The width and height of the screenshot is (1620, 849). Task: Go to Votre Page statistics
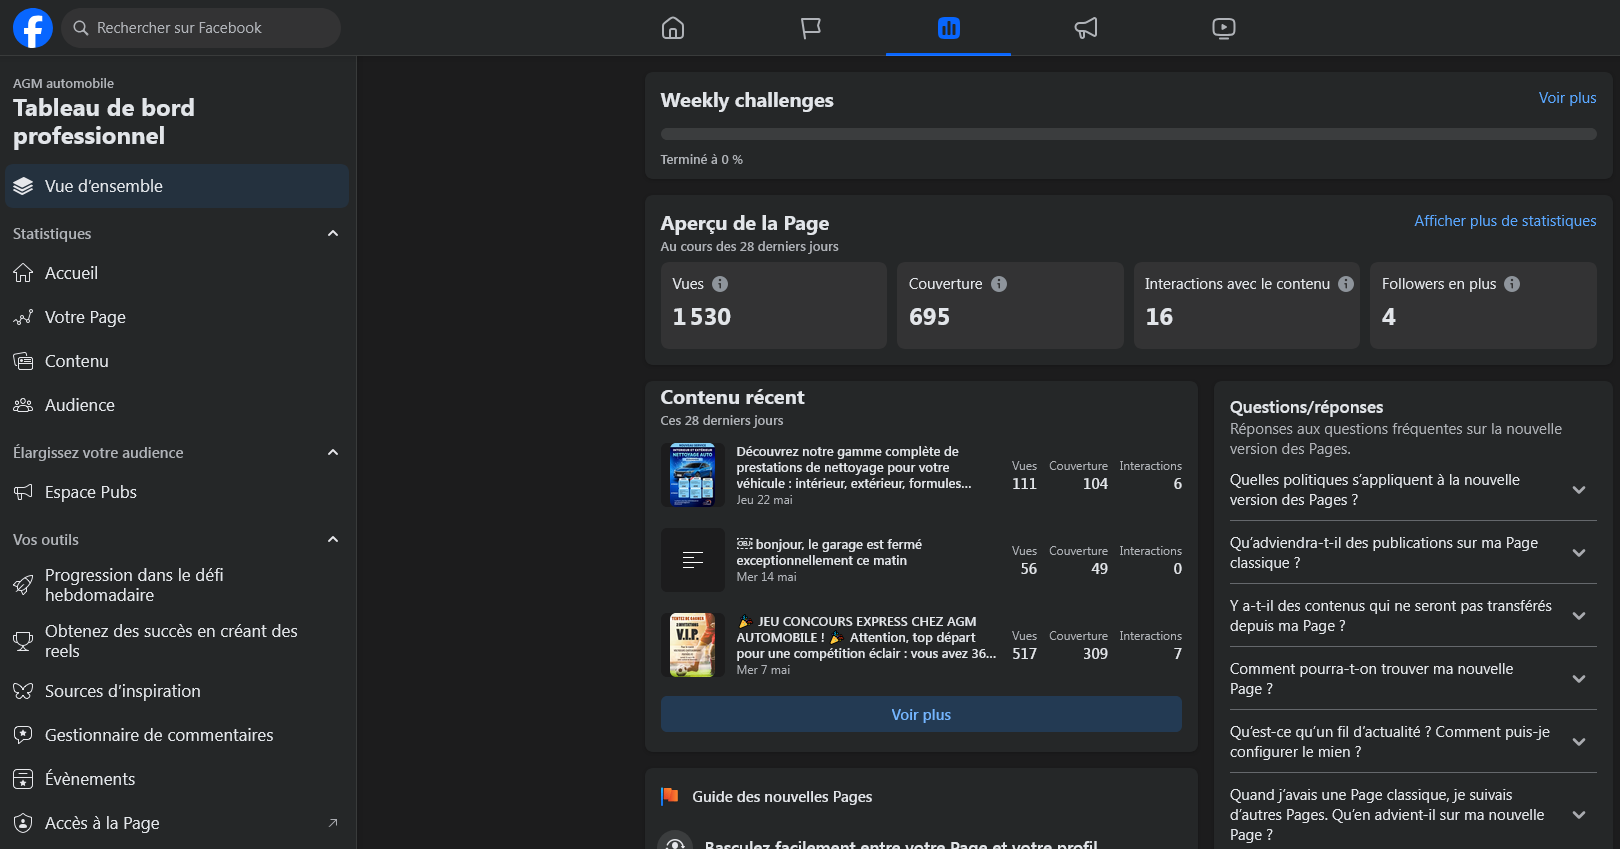tap(177, 317)
